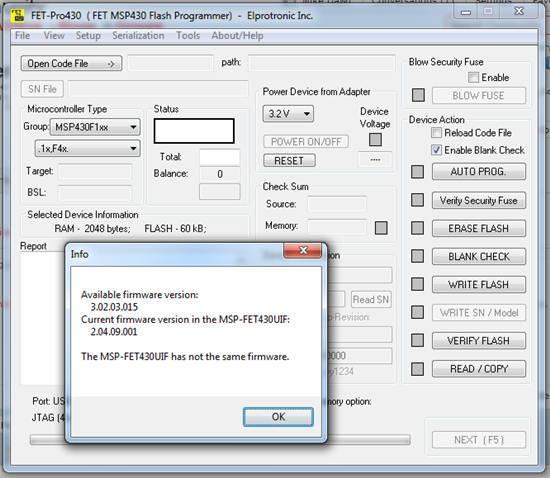This screenshot has height=478, width=550.
Task: Click the 'FLASH - 60 kB;' device info text
Action: coord(176,229)
